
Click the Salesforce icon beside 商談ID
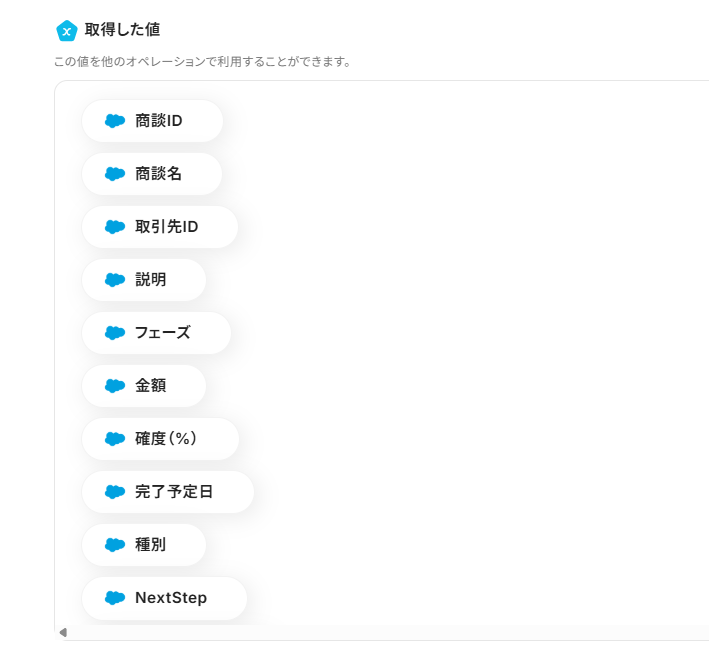(x=115, y=121)
